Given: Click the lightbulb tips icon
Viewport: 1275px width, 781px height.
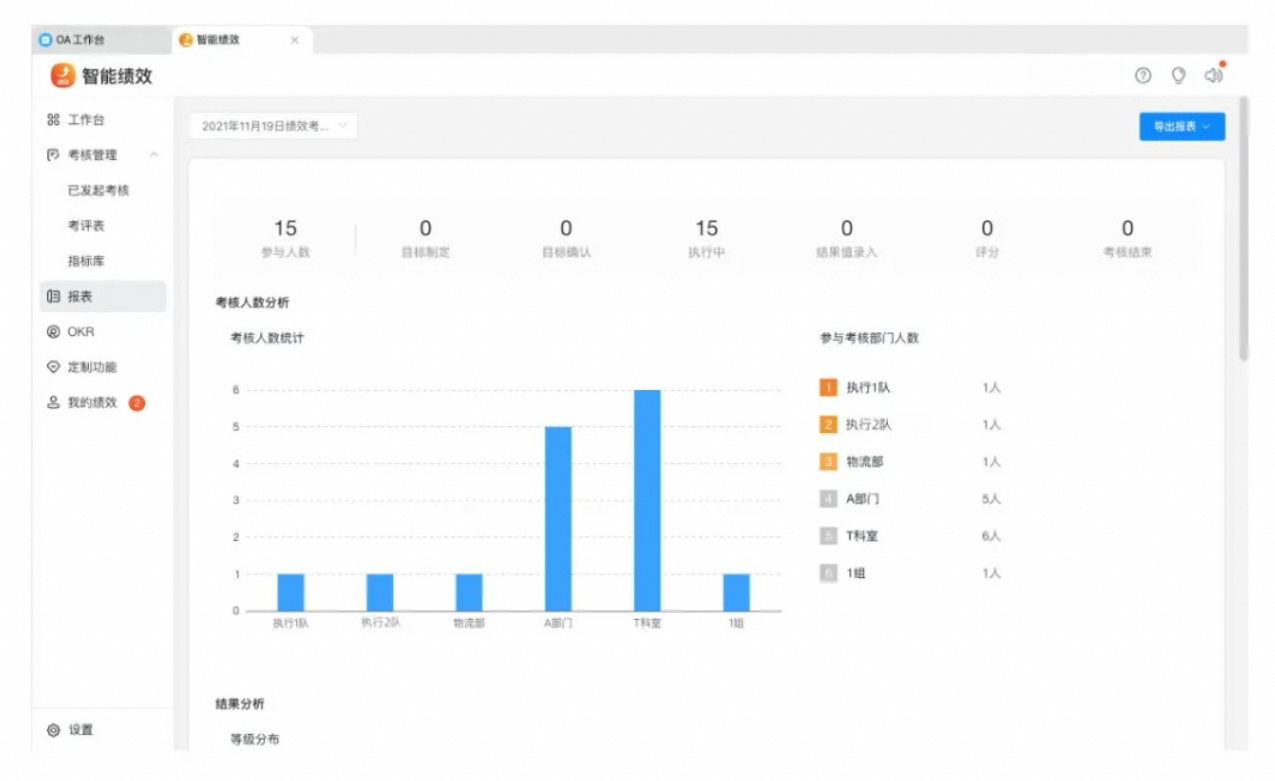Looking at the screenshot, I should (x=1178, y=75).
